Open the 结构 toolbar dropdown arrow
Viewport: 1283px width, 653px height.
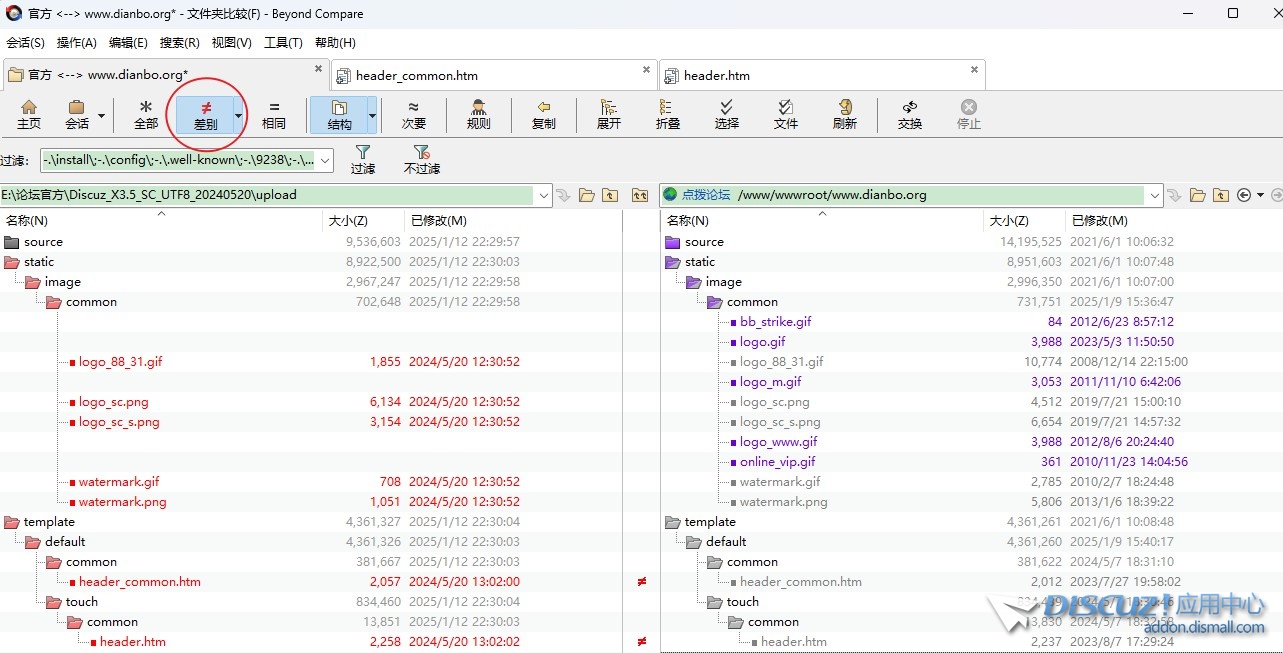(x=372, y=115)
